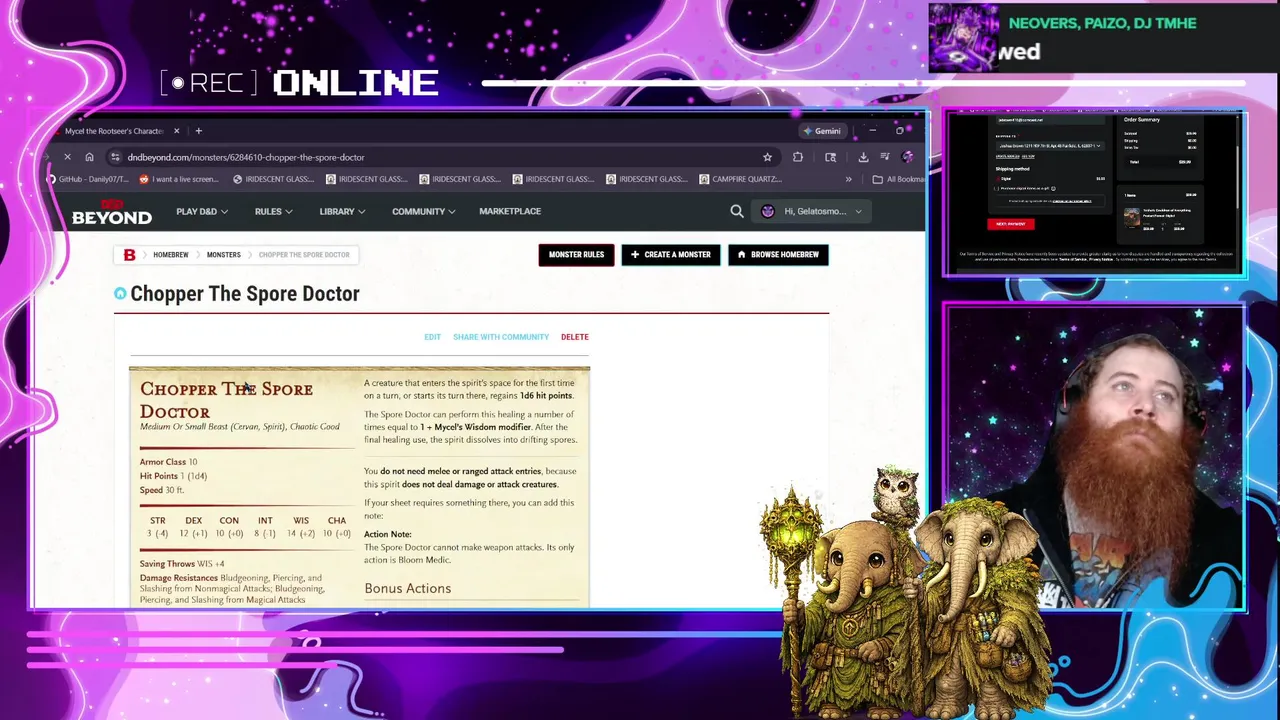This screenshot has width=1280, height=720.
Task: Click 'Chopper The Spore Doctor' page heading
Action: pos(245,293)
